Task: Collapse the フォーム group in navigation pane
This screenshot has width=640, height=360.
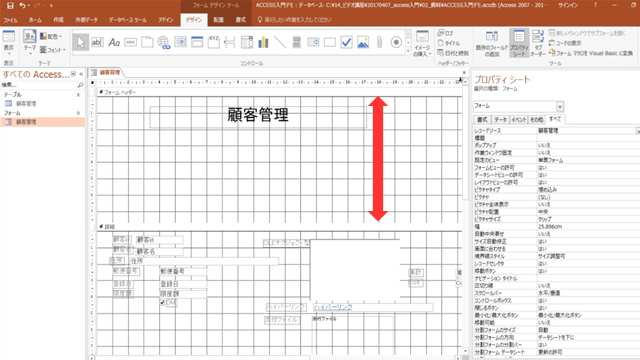Action: (78, 113)
